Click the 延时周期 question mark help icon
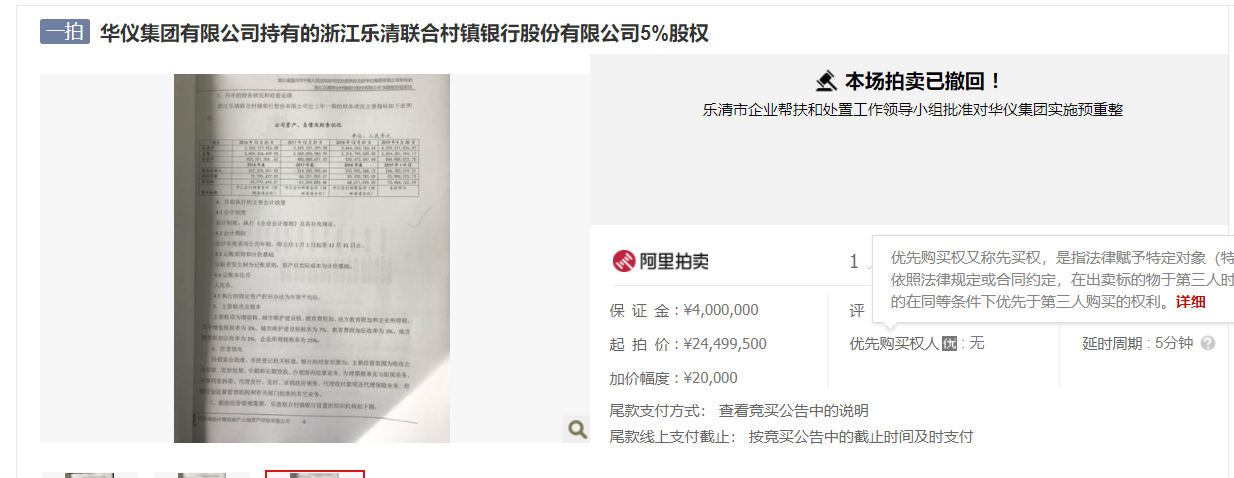Viewport: 1234px width, 478px height. (x=1208, y=343)
